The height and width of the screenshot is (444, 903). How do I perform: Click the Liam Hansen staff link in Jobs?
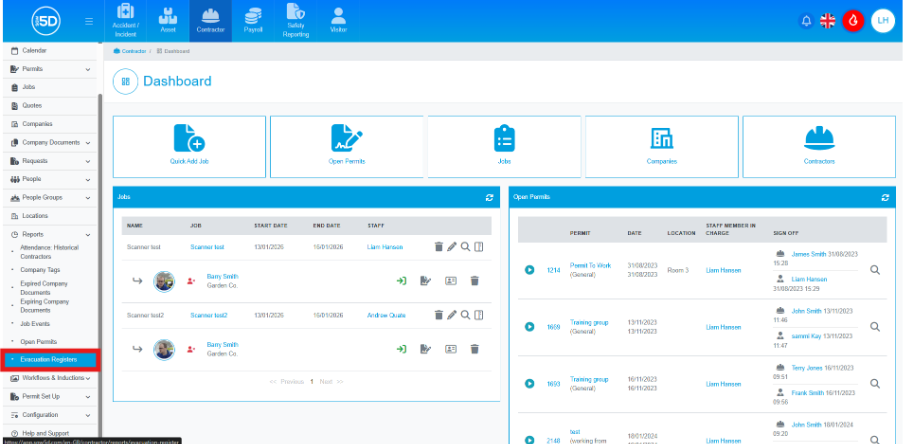point(385,247)
